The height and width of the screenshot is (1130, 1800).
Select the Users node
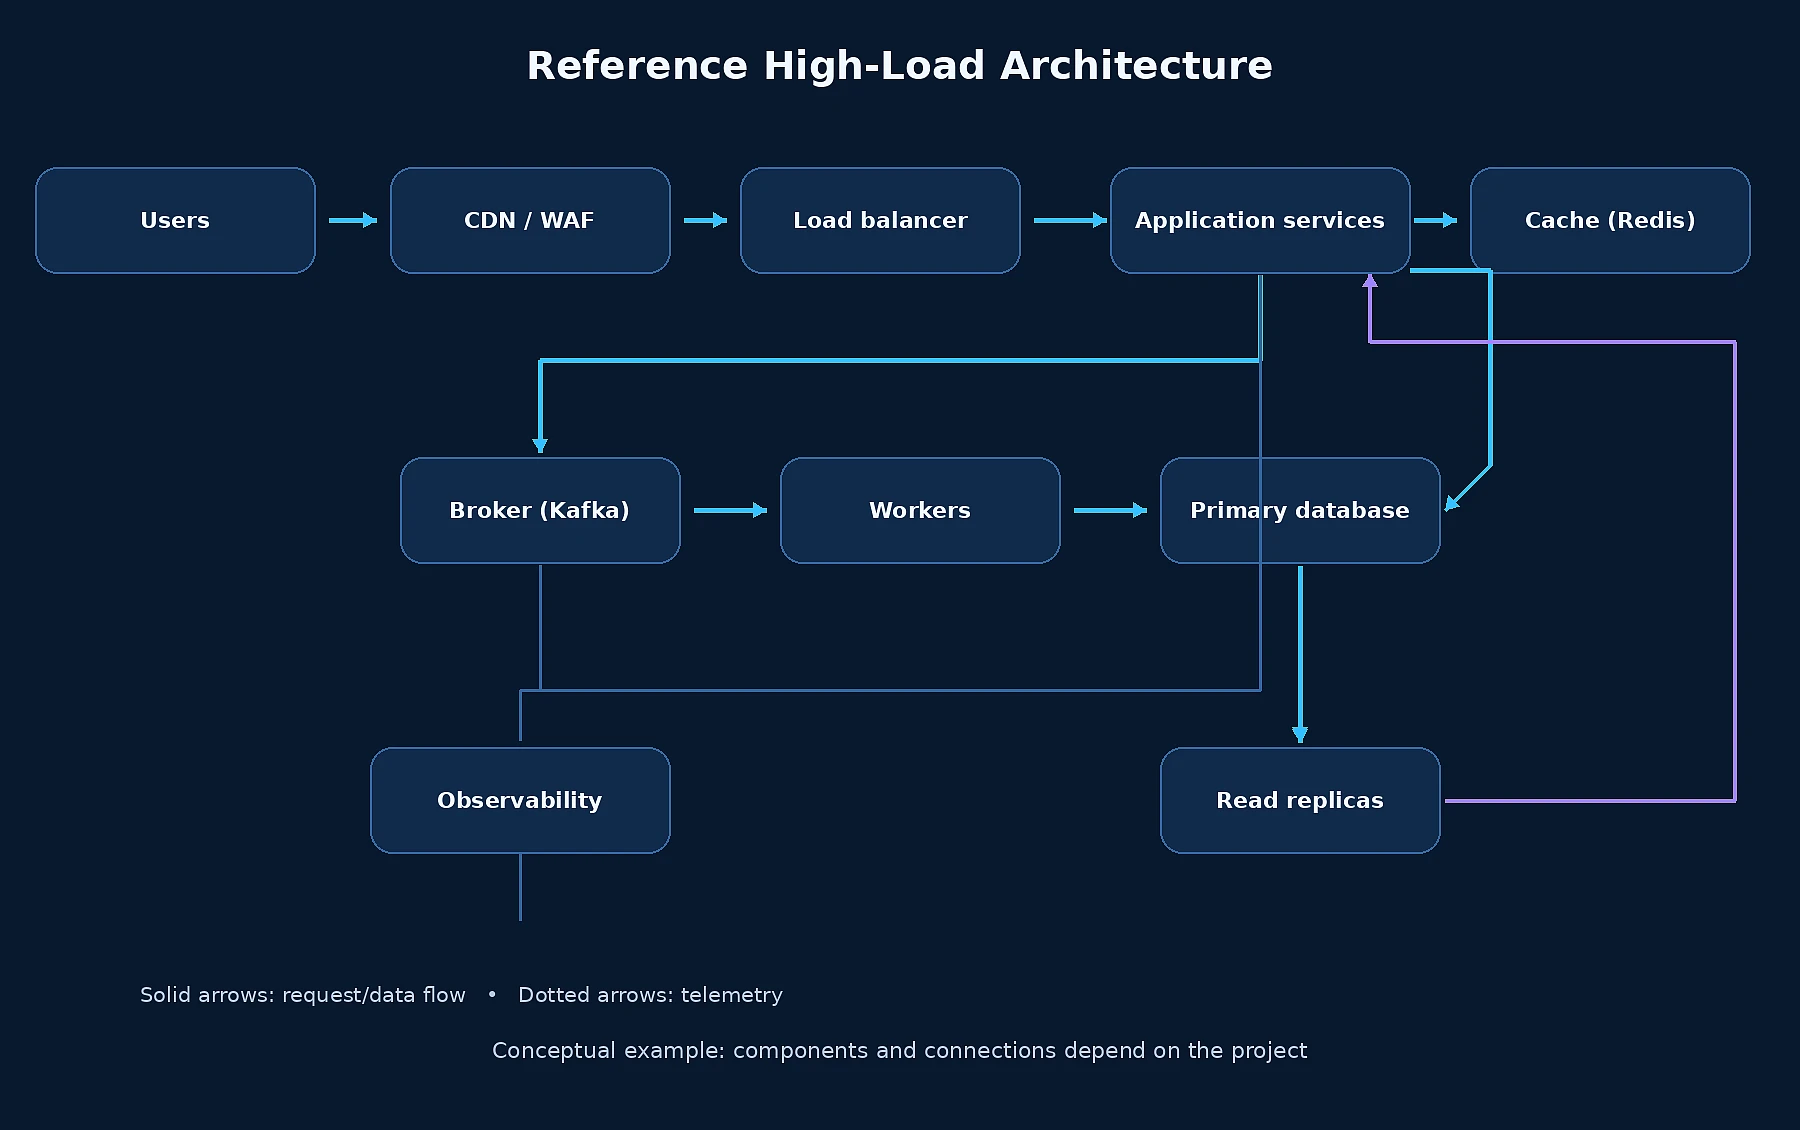(x=175, y=220)
